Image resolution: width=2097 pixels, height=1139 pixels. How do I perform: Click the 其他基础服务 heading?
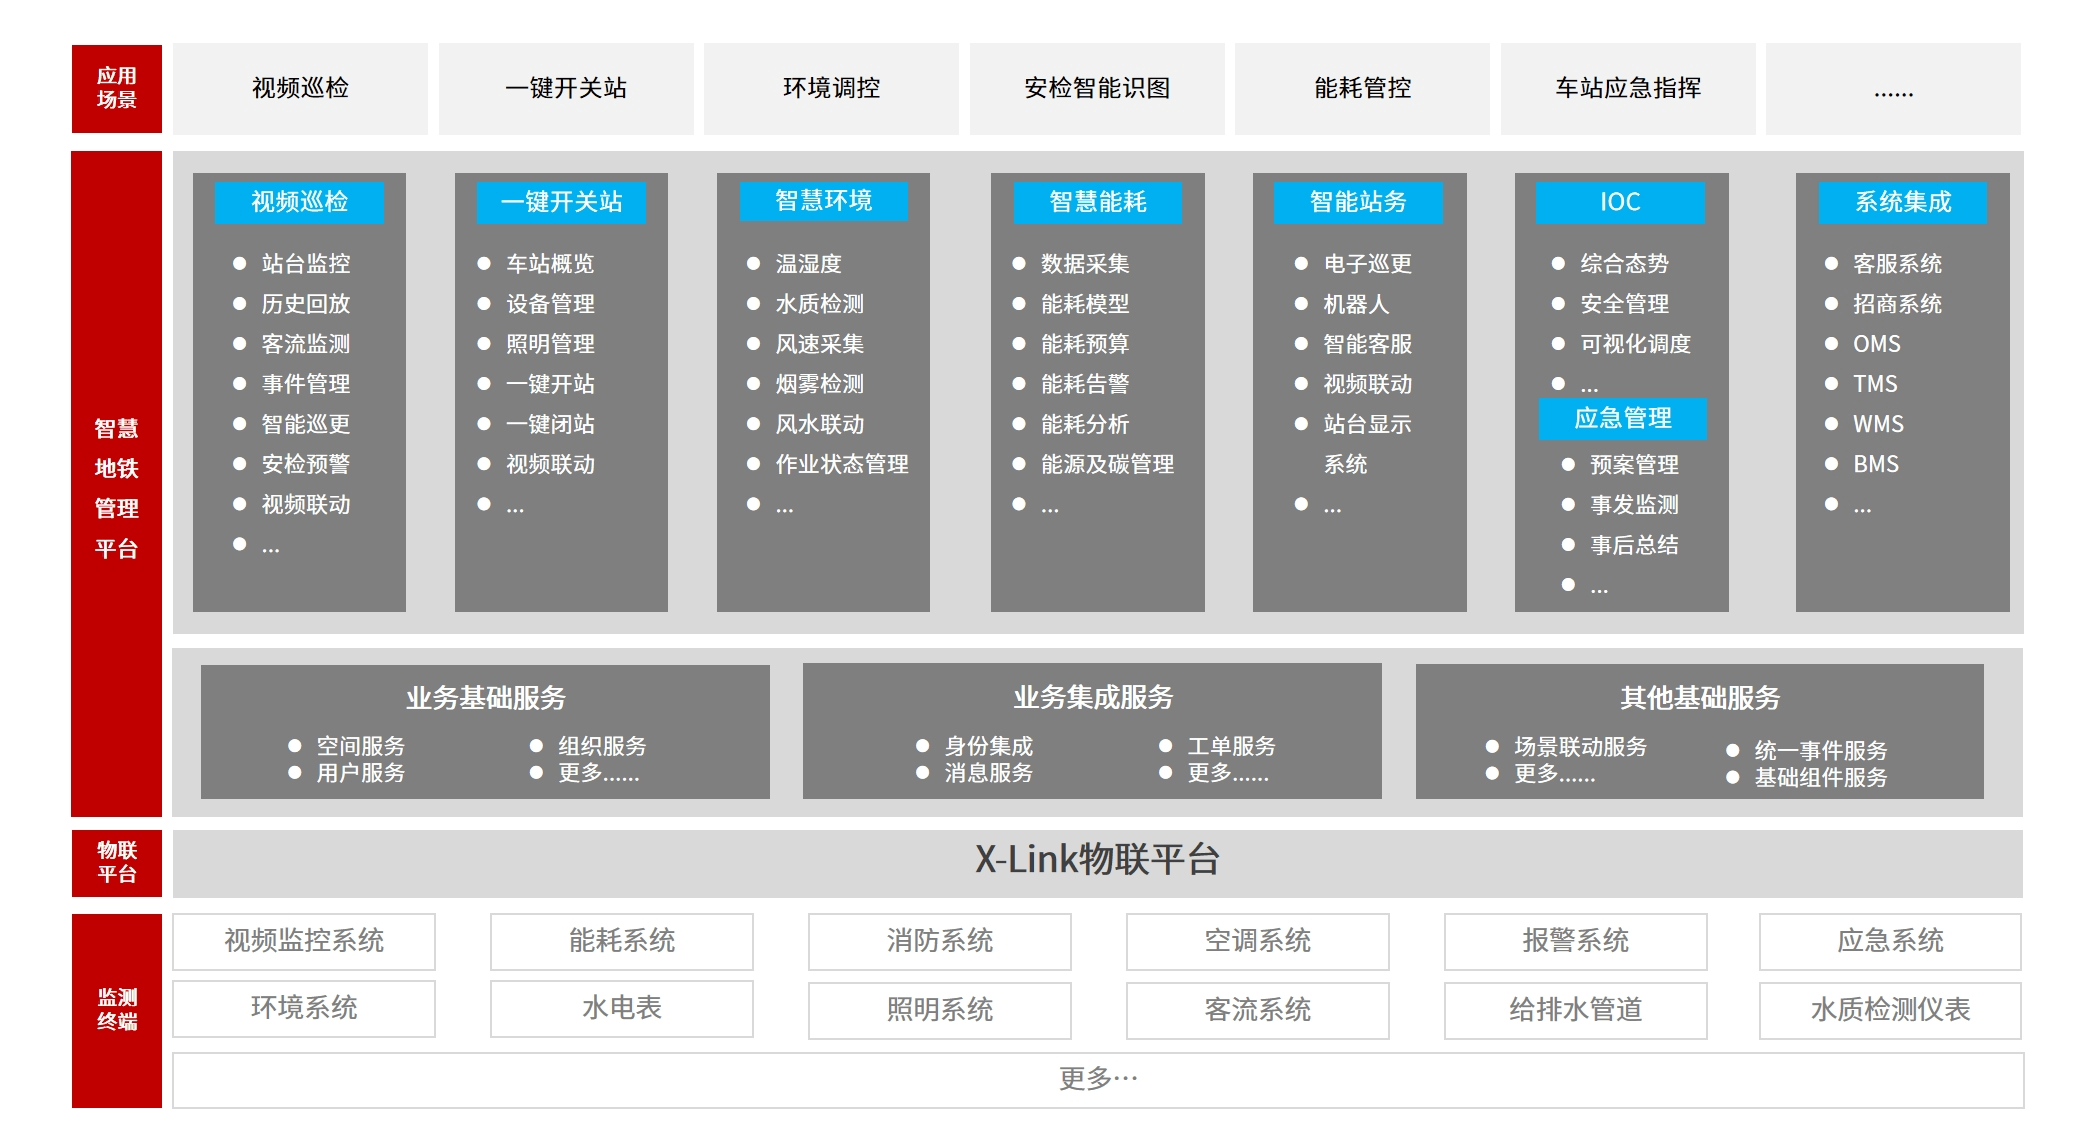[1700, 698]
